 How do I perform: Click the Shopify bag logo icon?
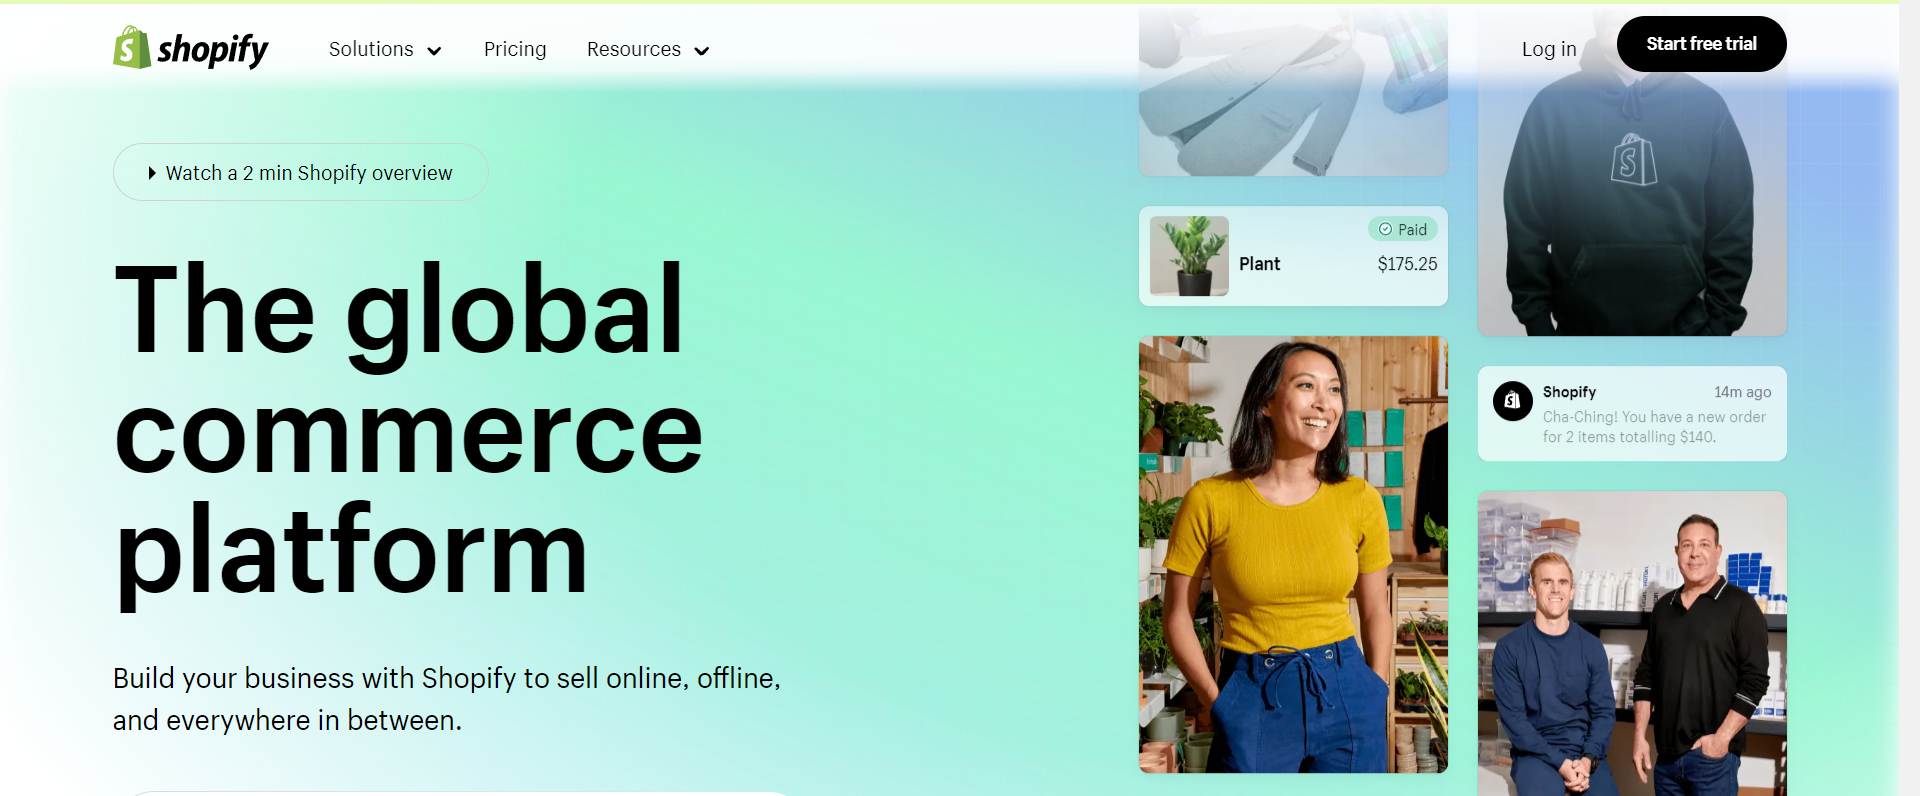tap(131, 47)
